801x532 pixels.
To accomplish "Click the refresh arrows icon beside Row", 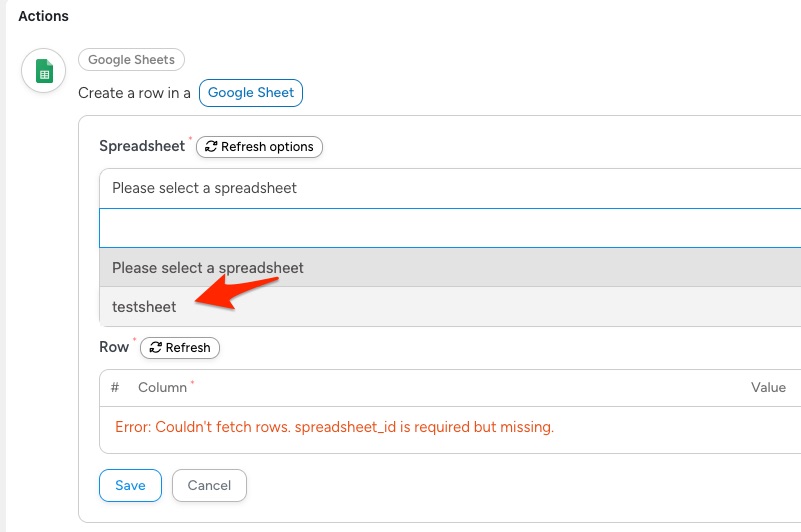I will click(x=155, y=348).
